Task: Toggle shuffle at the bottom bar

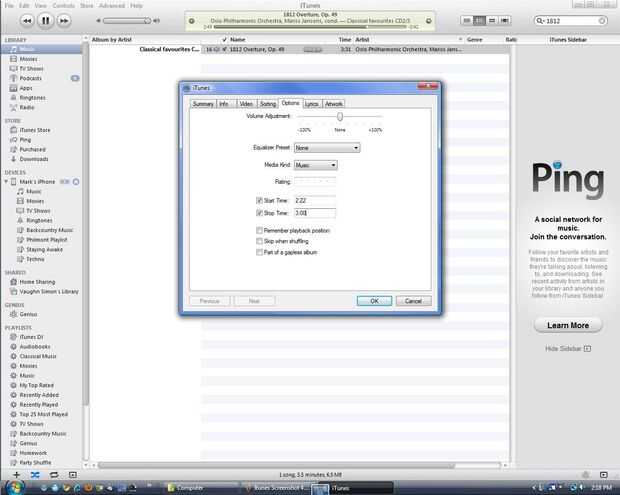Action: (x=35, y=474)
